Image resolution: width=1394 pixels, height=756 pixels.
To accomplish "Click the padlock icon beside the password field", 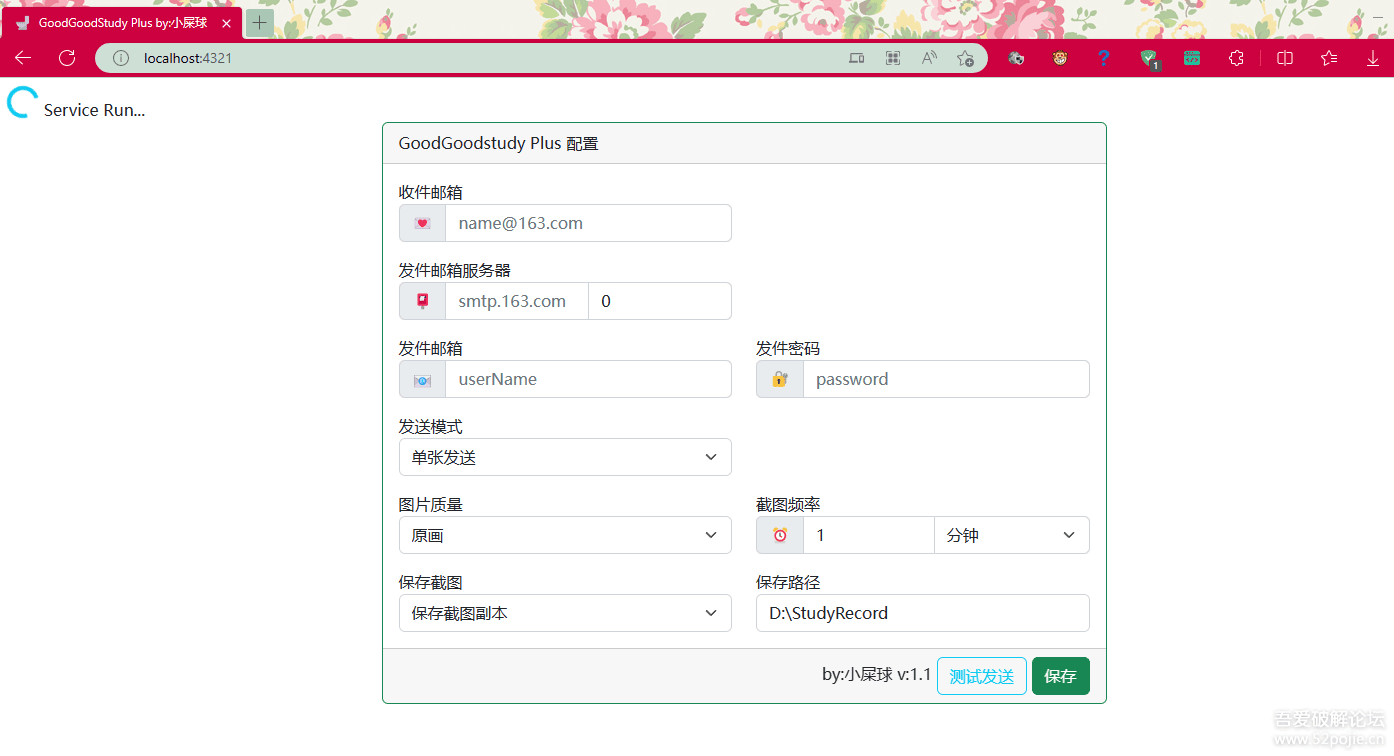I will pos(779,379).
